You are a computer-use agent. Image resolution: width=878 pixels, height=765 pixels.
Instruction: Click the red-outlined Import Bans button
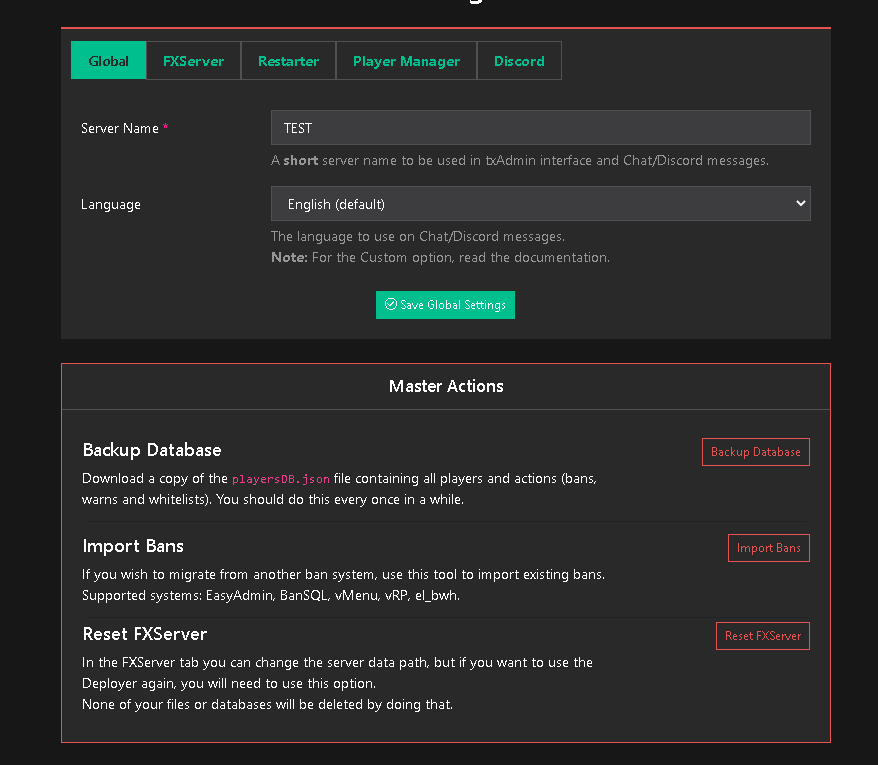(768, 548)
